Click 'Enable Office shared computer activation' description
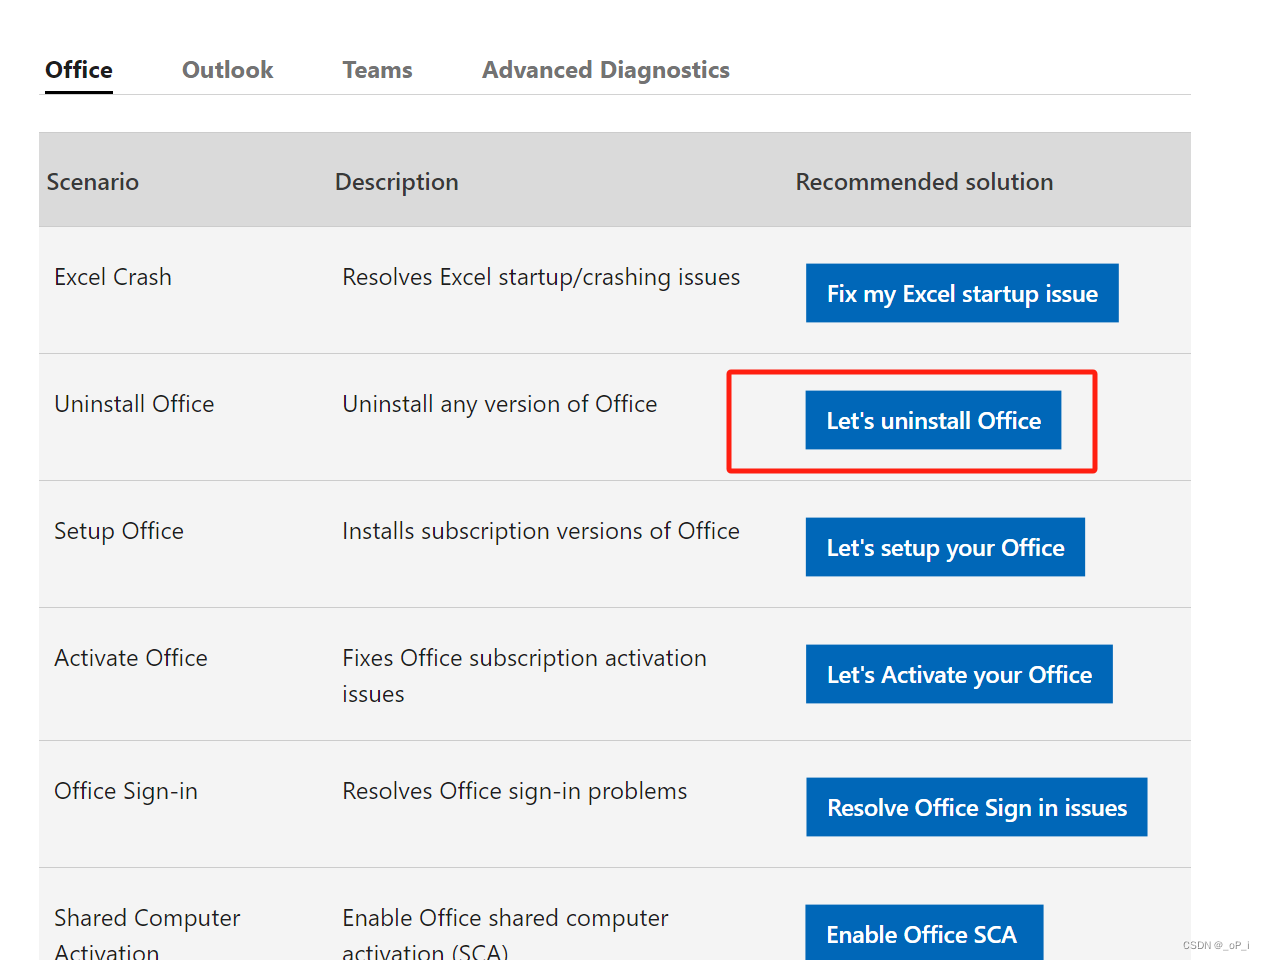Viewport: 1264px width, 960px height. (x=505, y=935)
